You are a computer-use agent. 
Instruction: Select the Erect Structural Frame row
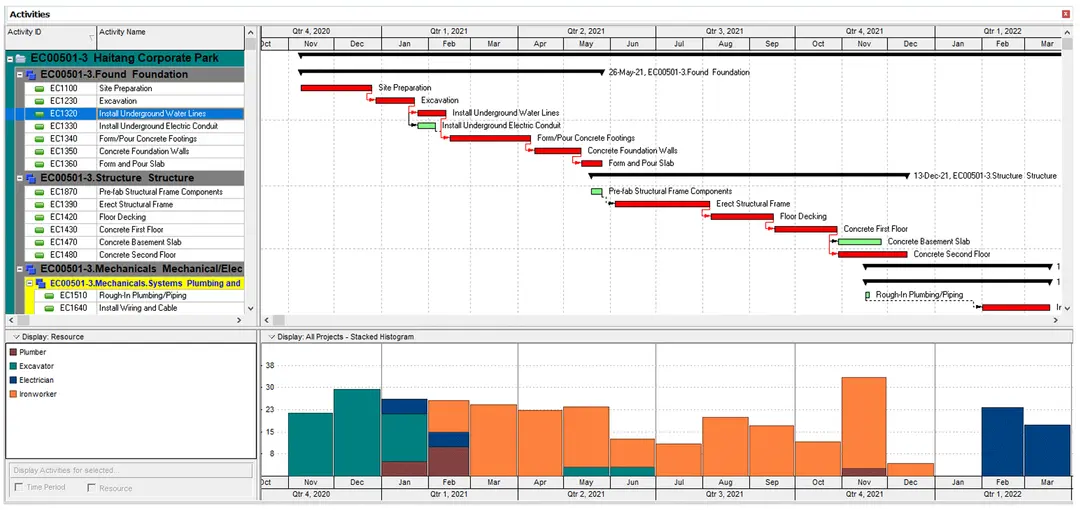pos(134,205)
